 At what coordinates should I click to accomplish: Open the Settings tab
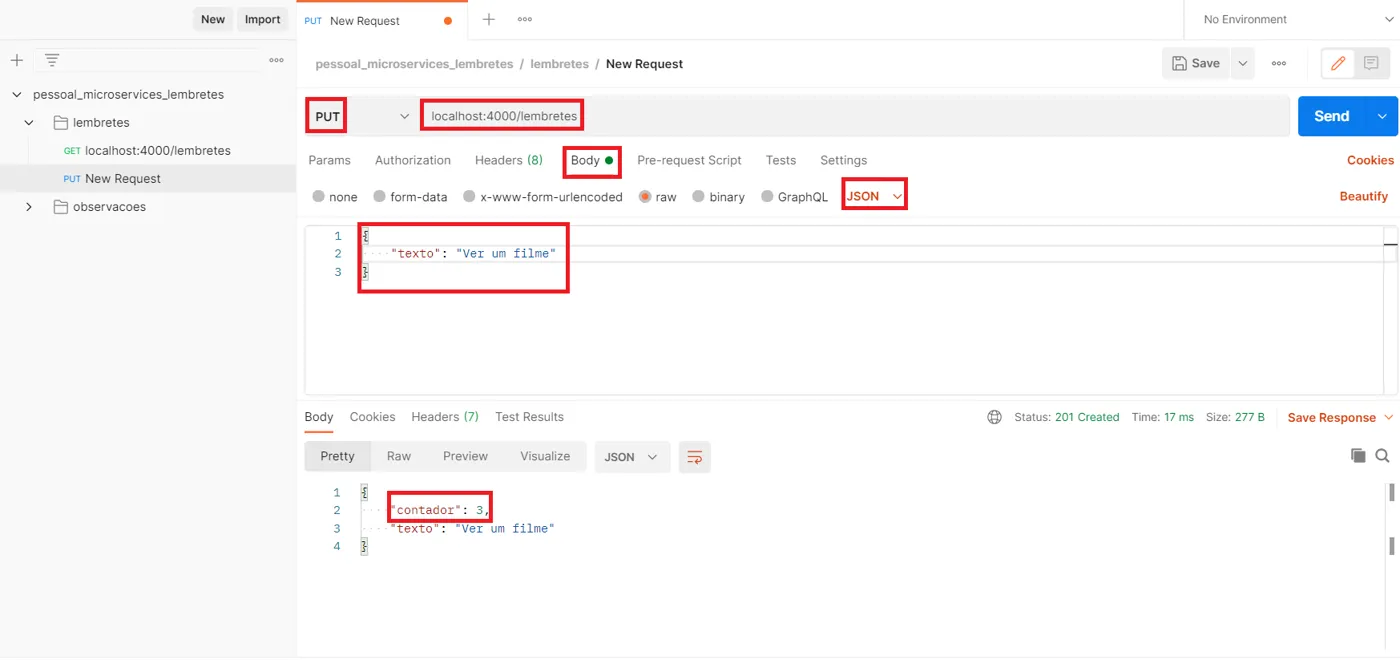point(843,160)
